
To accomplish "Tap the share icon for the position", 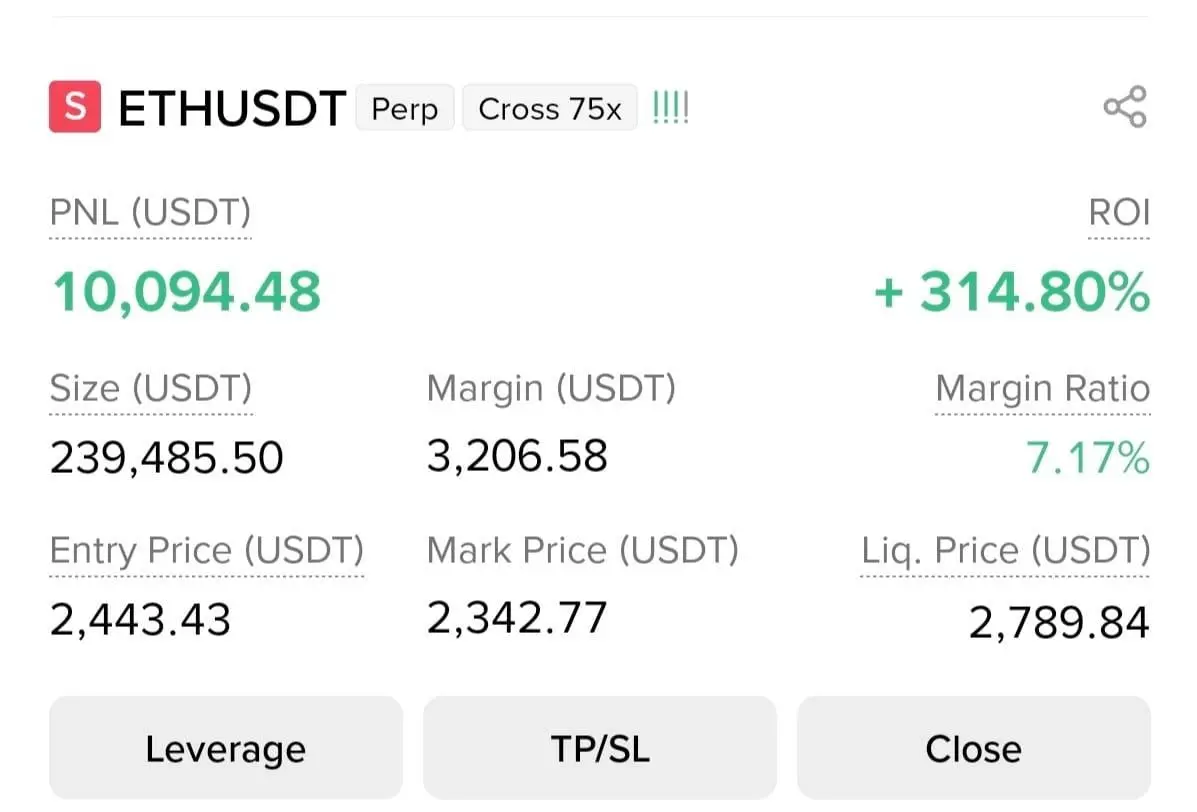I will pyautogui.click(x=1125, y=107).
